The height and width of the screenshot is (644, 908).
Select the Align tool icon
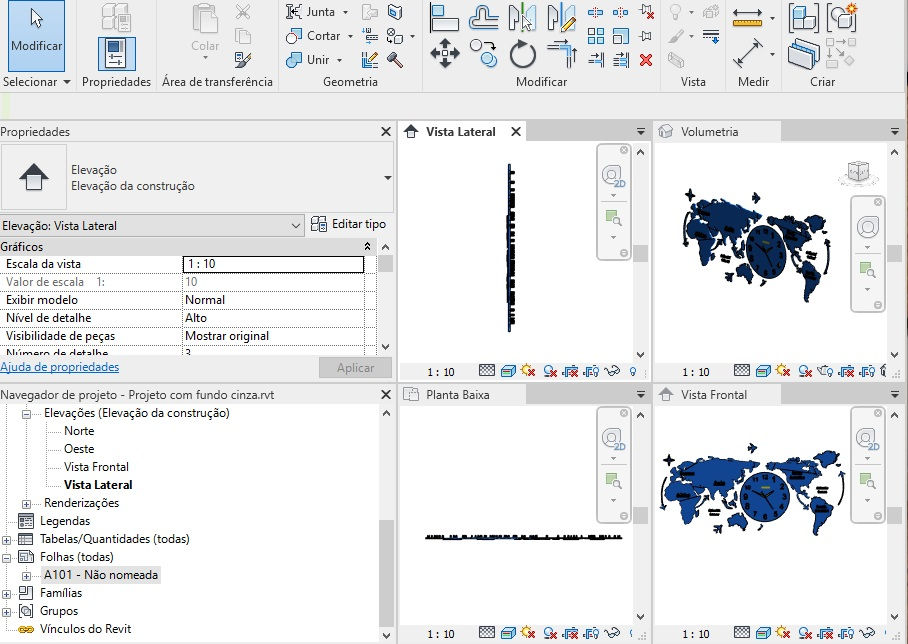tap(444, 17)
